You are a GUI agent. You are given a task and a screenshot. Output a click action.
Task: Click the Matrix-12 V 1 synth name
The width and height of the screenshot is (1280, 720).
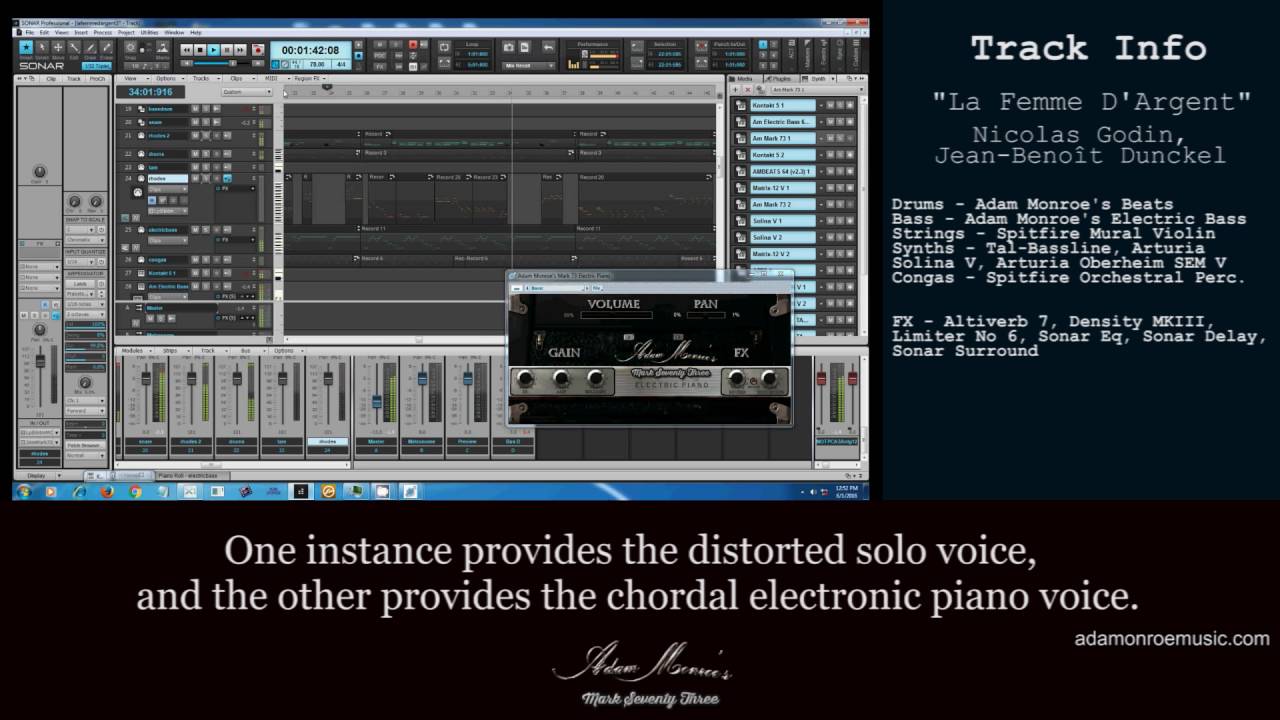[x=783, y=188]
